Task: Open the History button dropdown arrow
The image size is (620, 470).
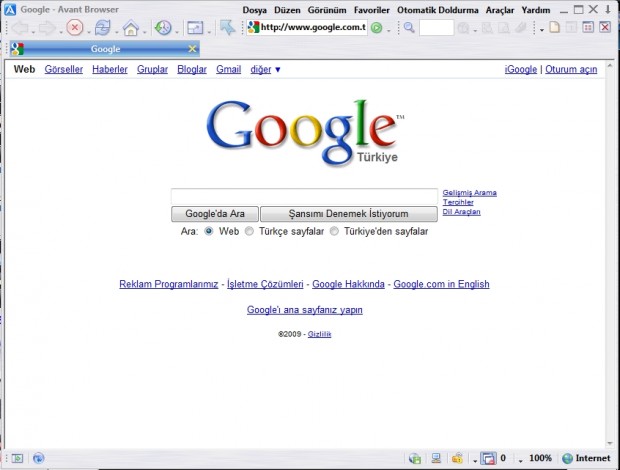Action: click(x=176, y=31)
